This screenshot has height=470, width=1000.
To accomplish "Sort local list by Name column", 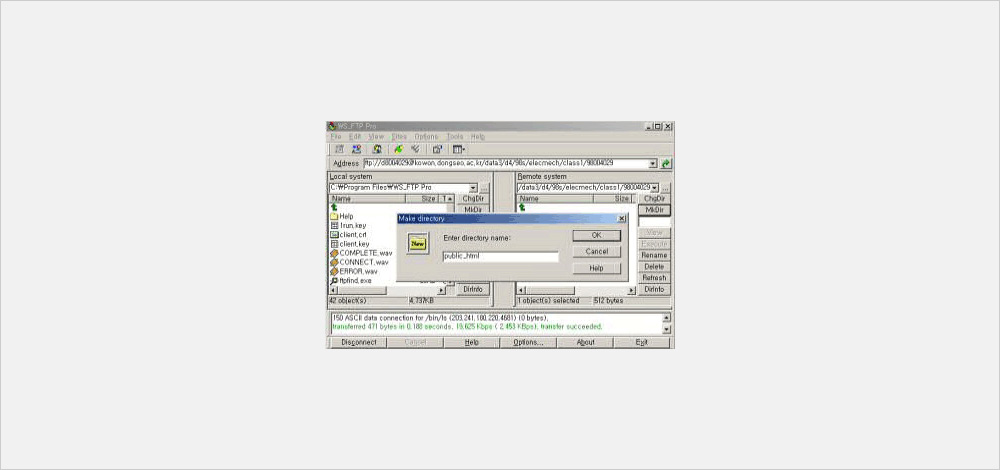I will point(367,199).
